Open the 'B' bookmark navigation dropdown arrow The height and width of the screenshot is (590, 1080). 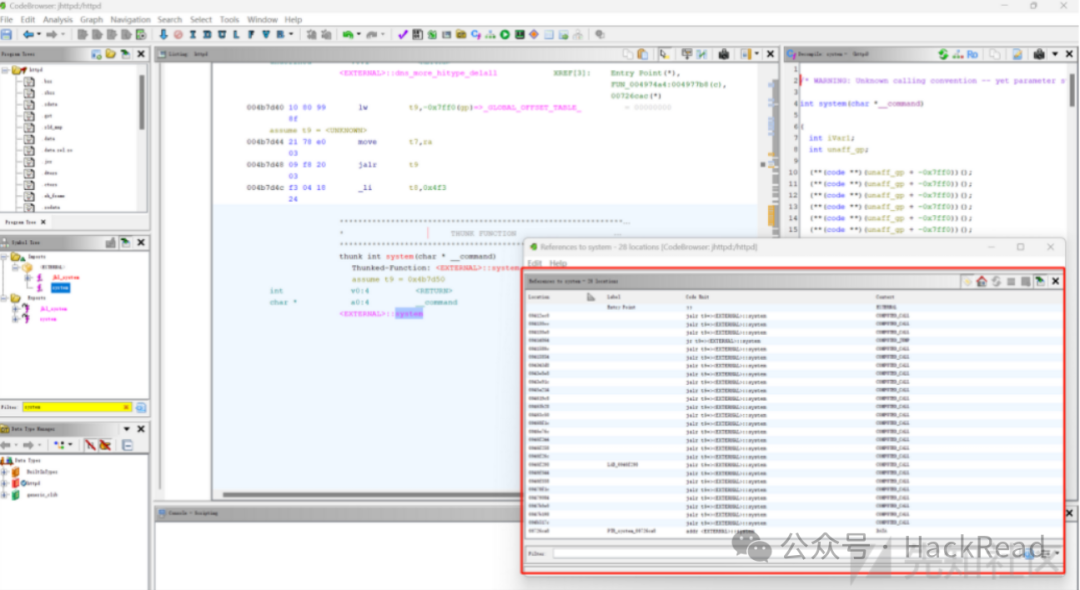pyautogui.click(x=291, y=34)
